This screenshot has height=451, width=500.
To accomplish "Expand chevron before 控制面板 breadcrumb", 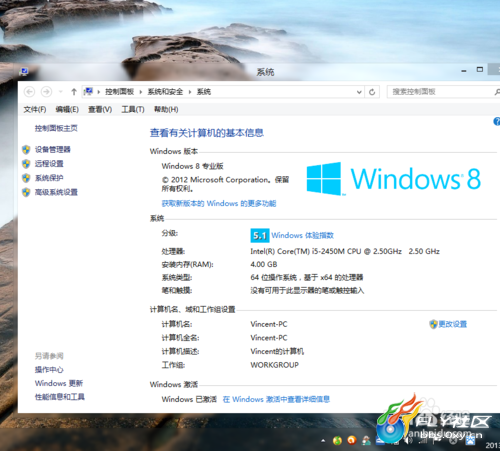I will 99,92.
